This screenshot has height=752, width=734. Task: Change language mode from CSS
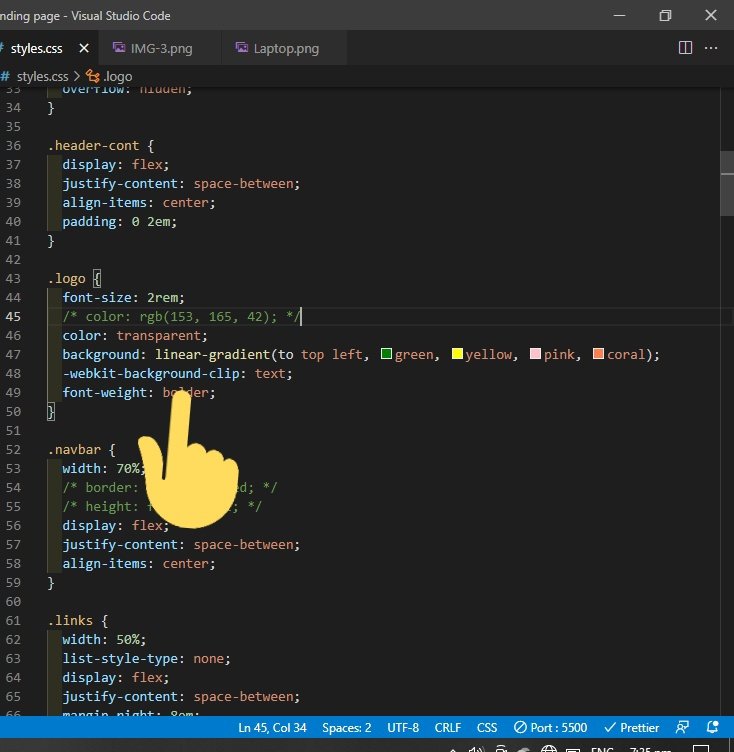[487, 728]
